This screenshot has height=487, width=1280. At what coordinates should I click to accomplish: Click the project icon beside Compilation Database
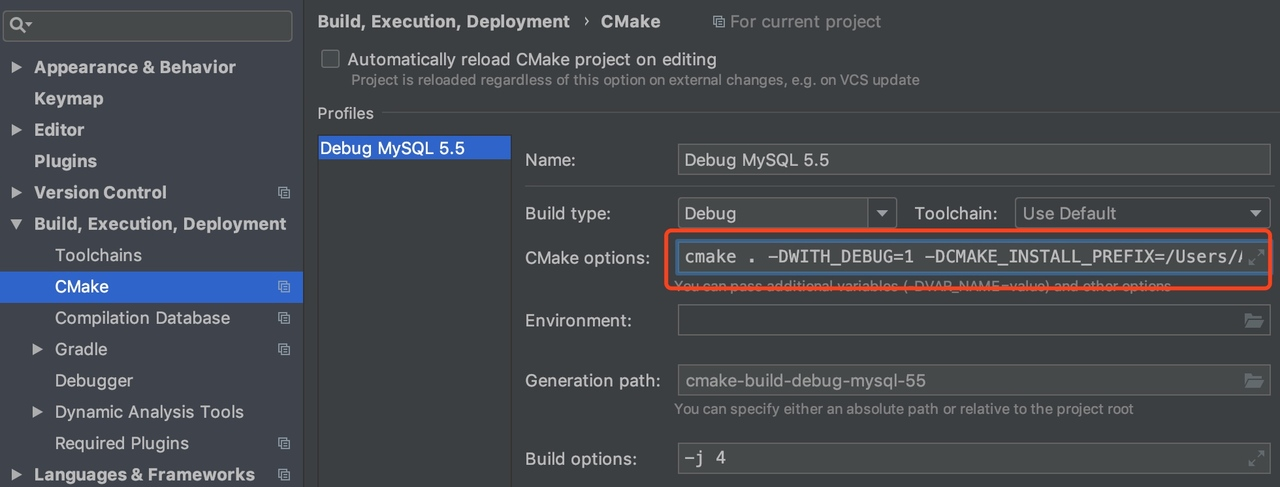284,318
